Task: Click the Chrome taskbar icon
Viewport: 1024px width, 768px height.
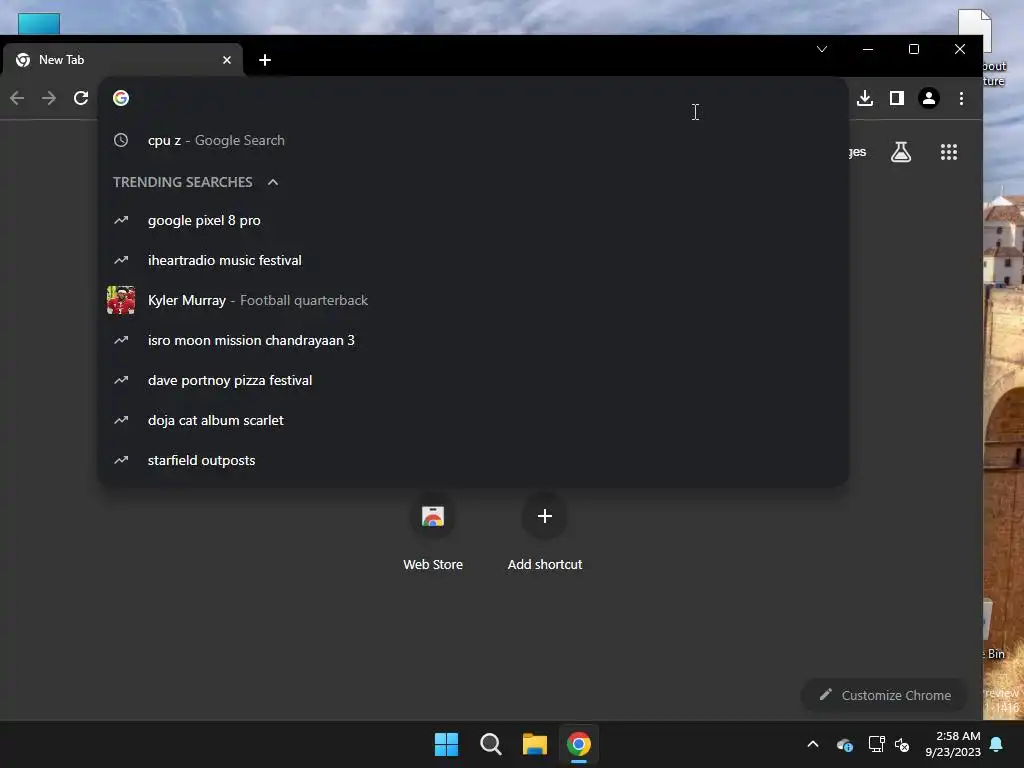Action: 579,744
